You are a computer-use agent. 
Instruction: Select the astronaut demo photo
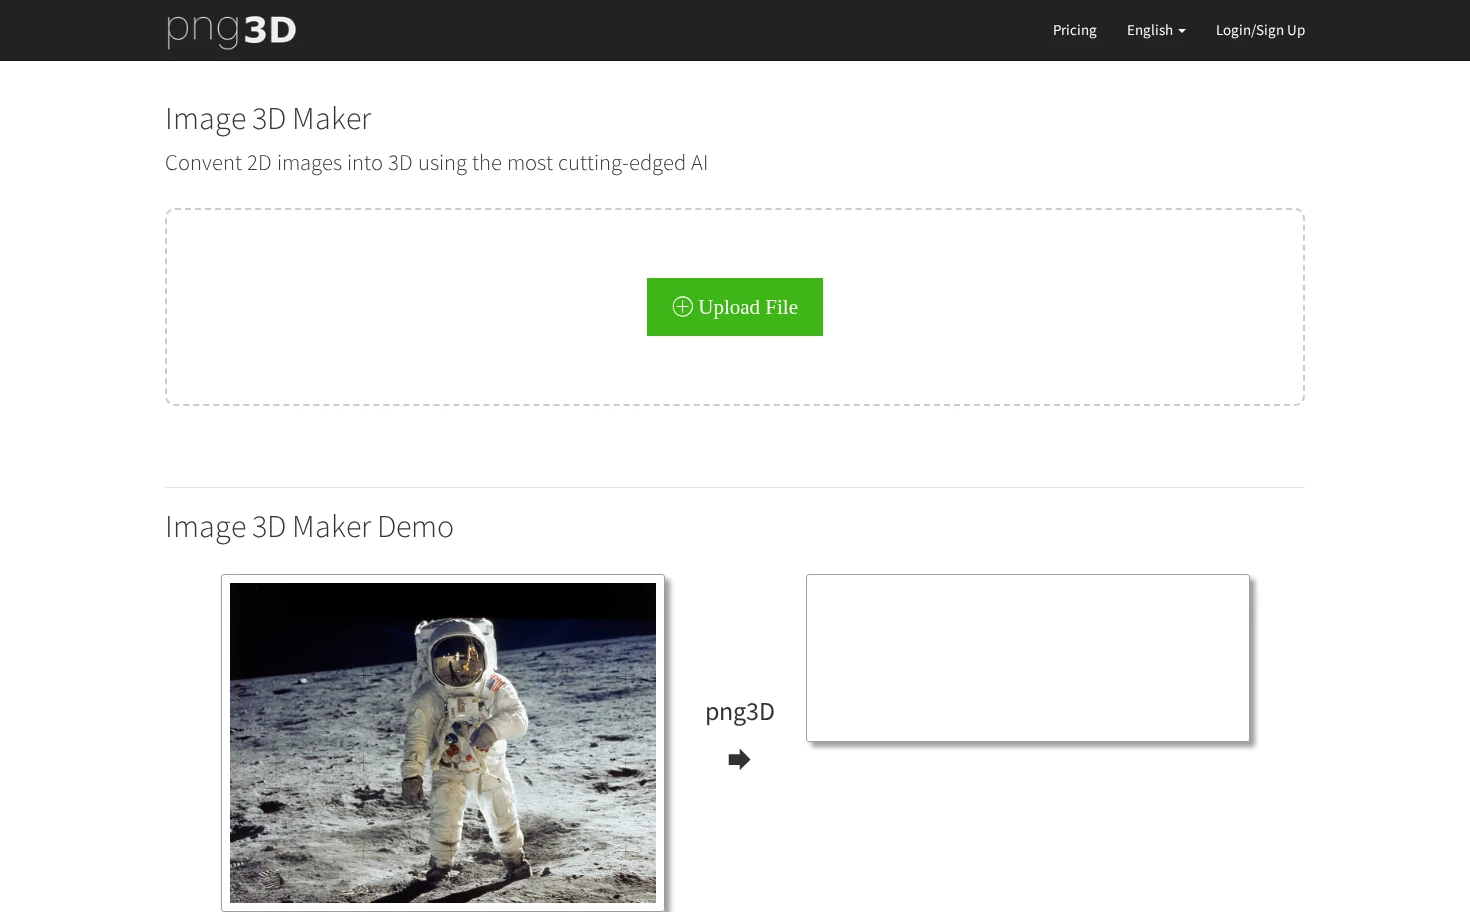coord(443,743)
